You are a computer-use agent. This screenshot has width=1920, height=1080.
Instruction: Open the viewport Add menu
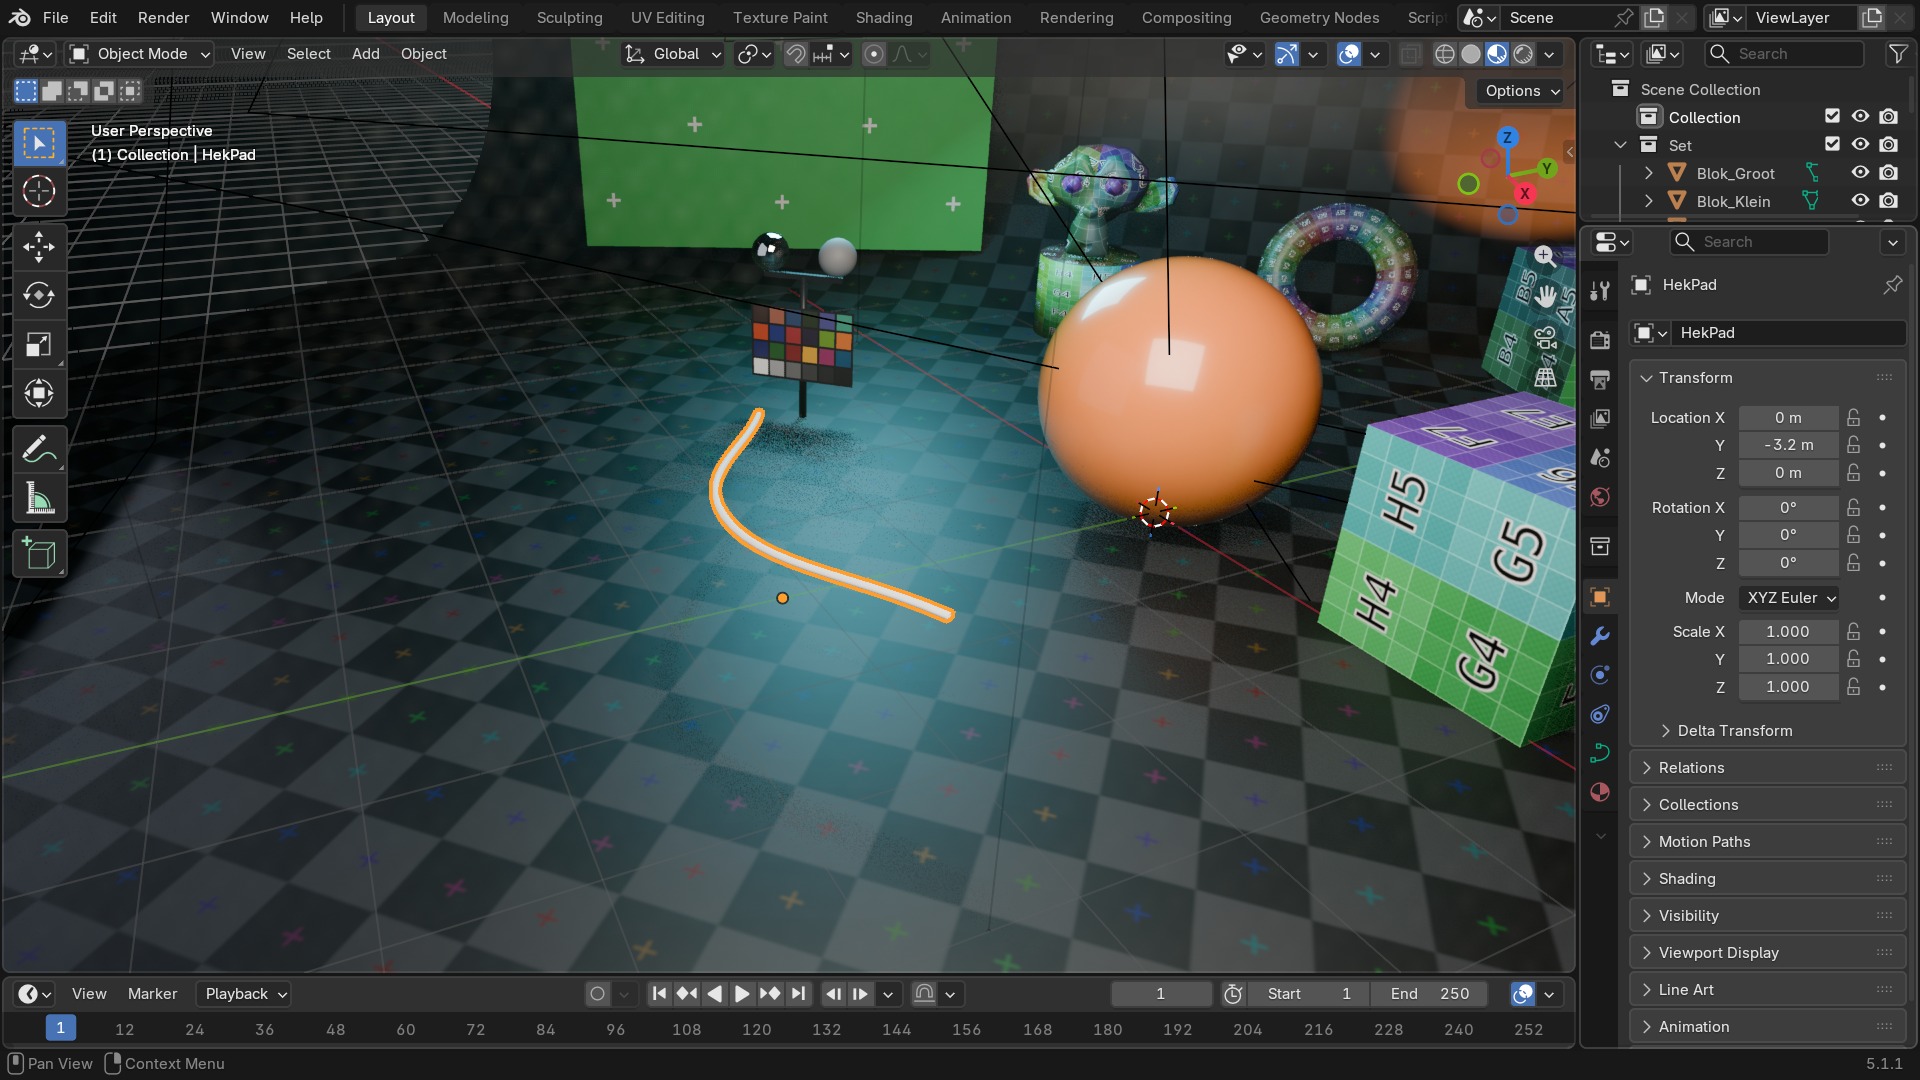(x=365, y=54)
